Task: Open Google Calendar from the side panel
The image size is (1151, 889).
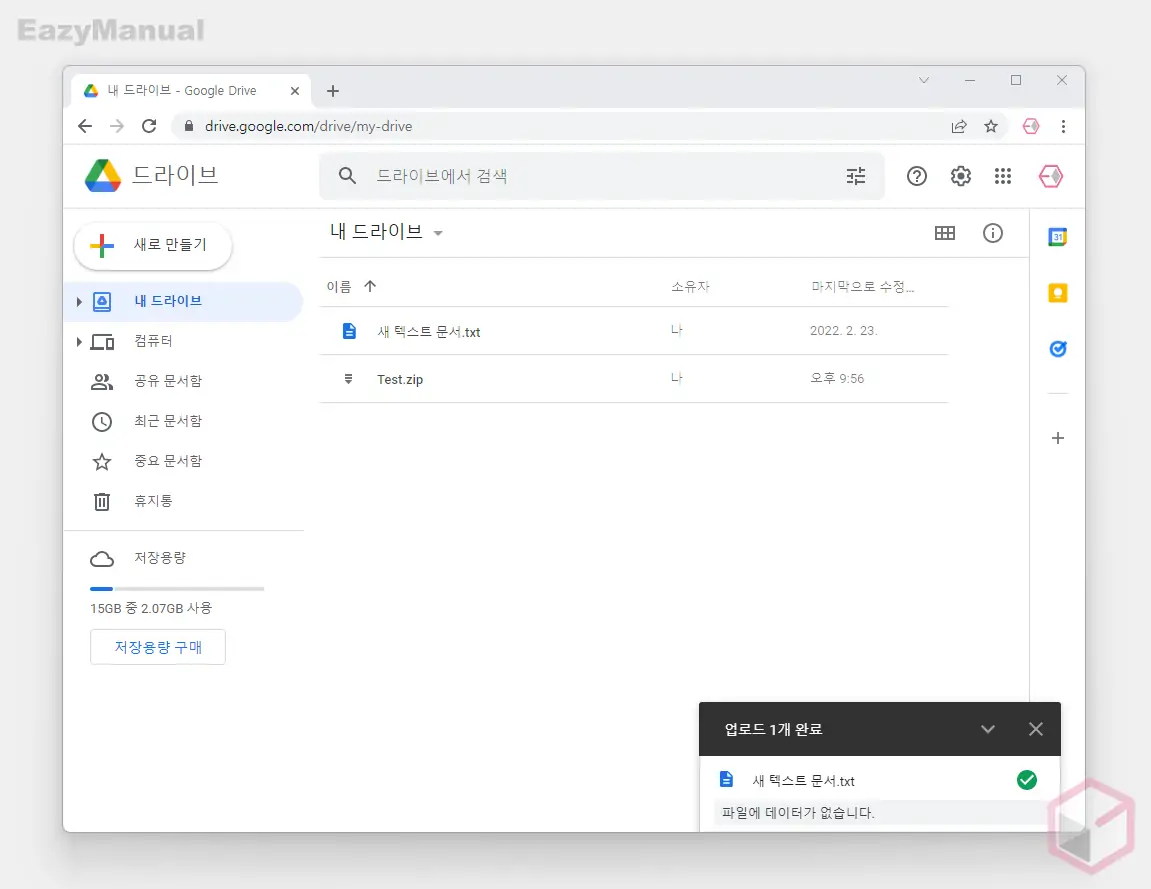Action: coord(1057,237)
